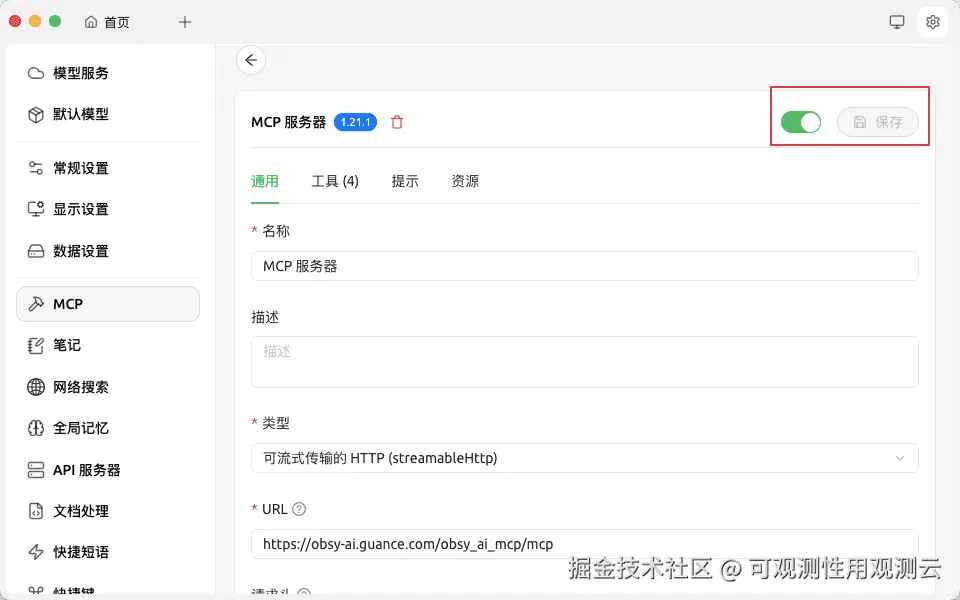Open API 服务器 settings
Viewport: 960px width, 600px height.
click(x=108, y=470)
